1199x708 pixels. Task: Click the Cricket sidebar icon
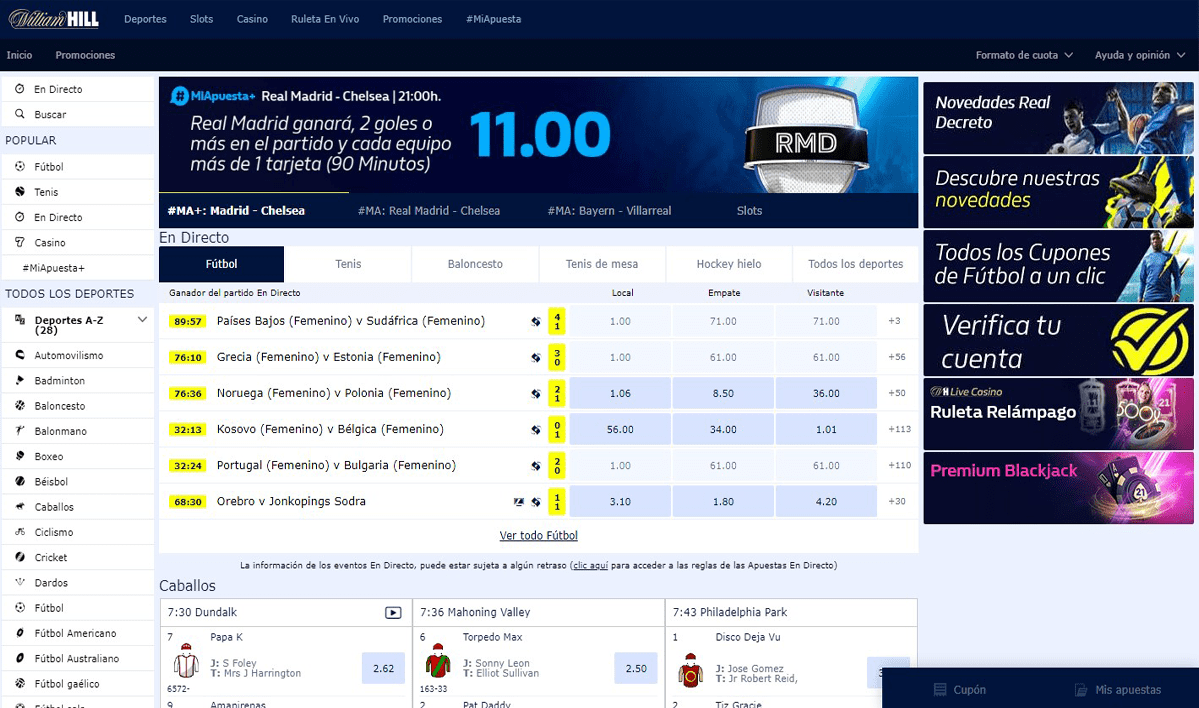coord(20,557)
